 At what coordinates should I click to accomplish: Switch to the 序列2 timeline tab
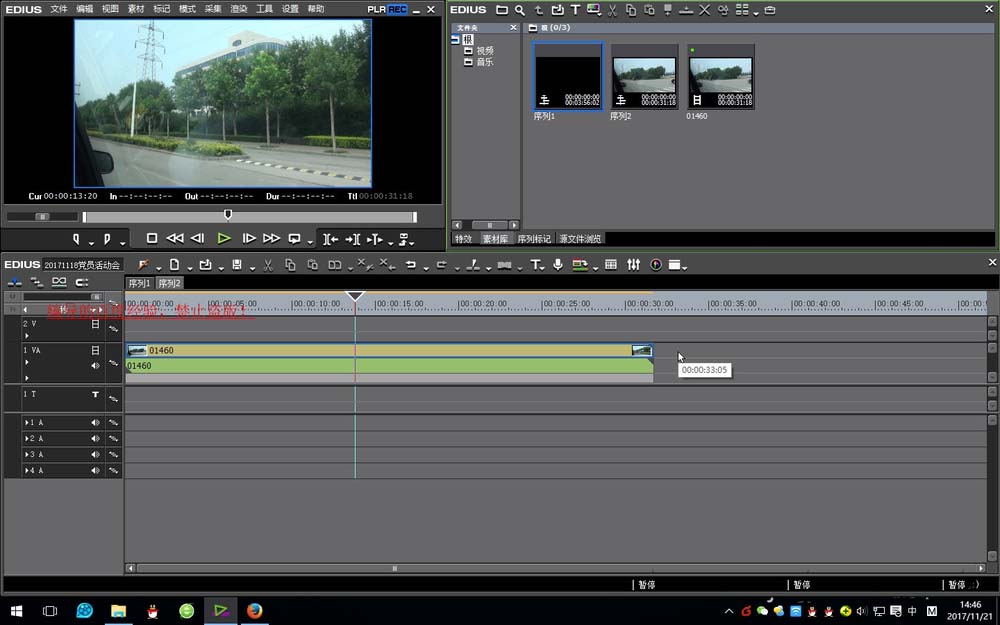coord(170,283)
